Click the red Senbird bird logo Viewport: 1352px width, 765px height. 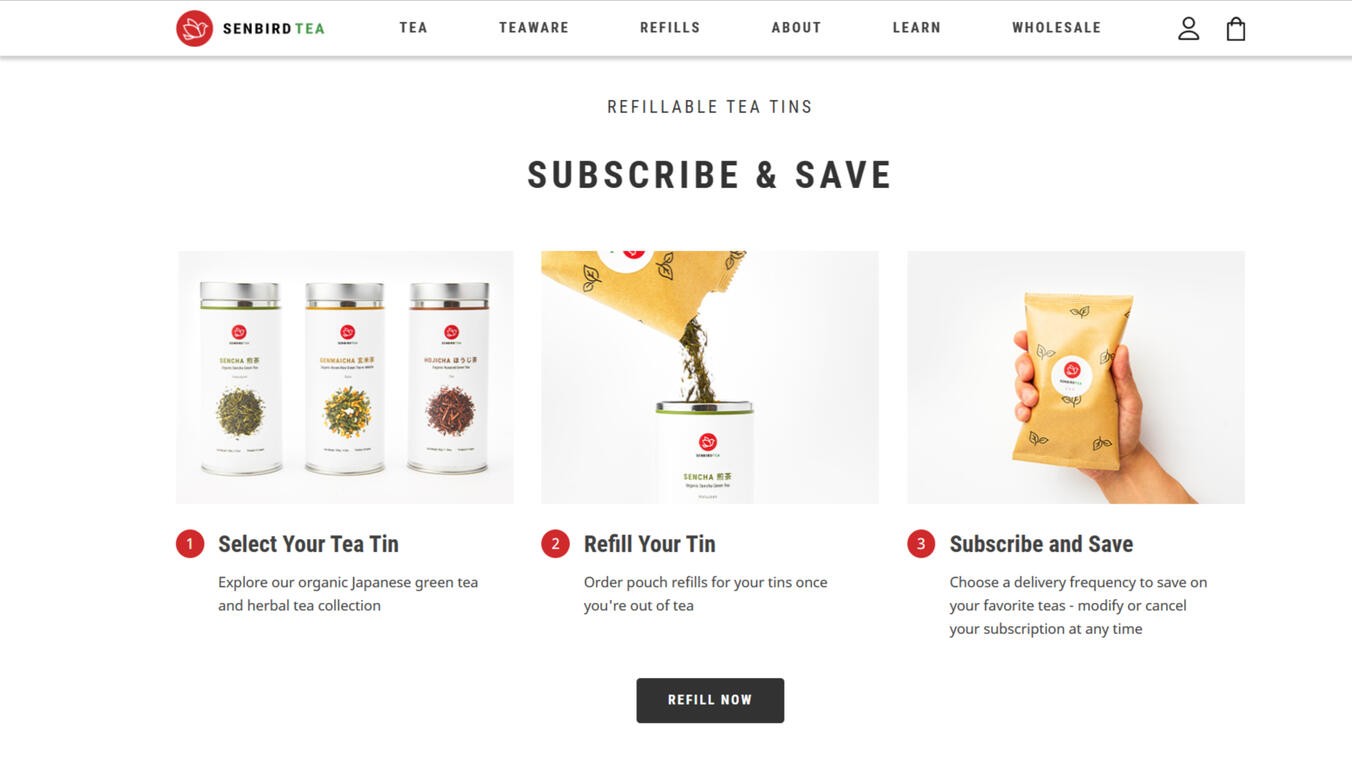click(x=194, y=28)
